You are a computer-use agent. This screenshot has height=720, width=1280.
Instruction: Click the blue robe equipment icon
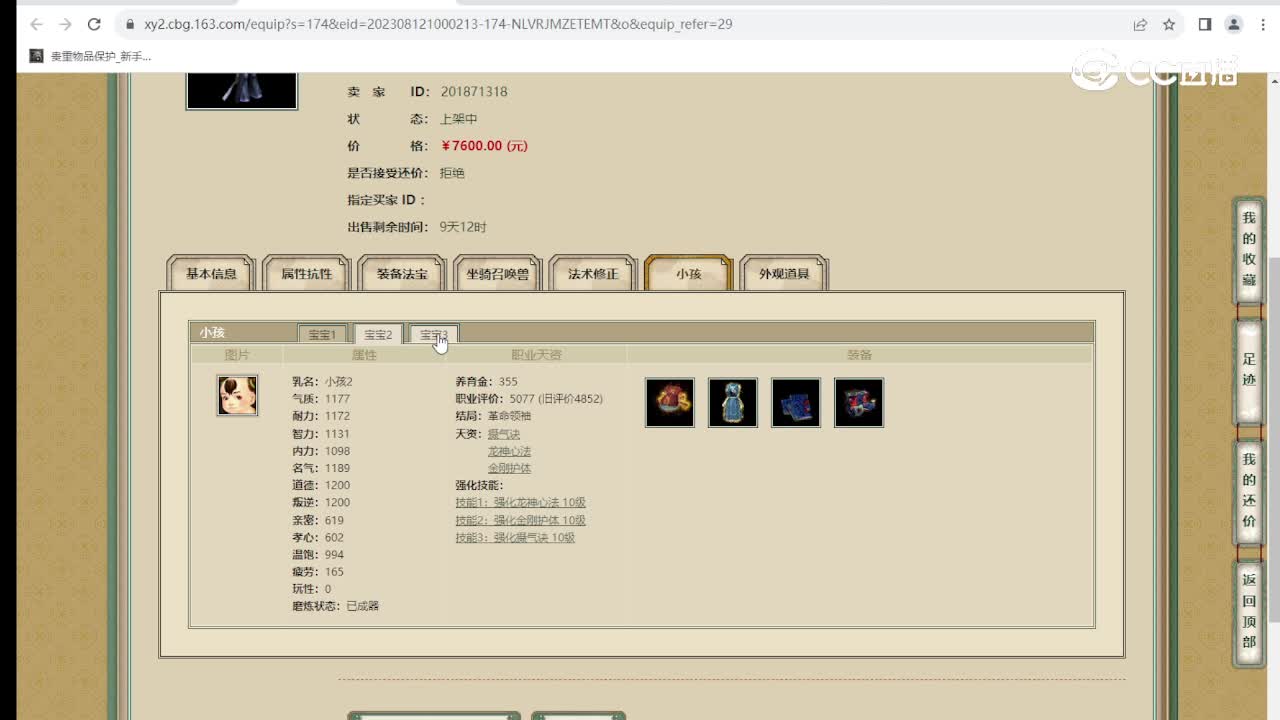pos(733,402)
